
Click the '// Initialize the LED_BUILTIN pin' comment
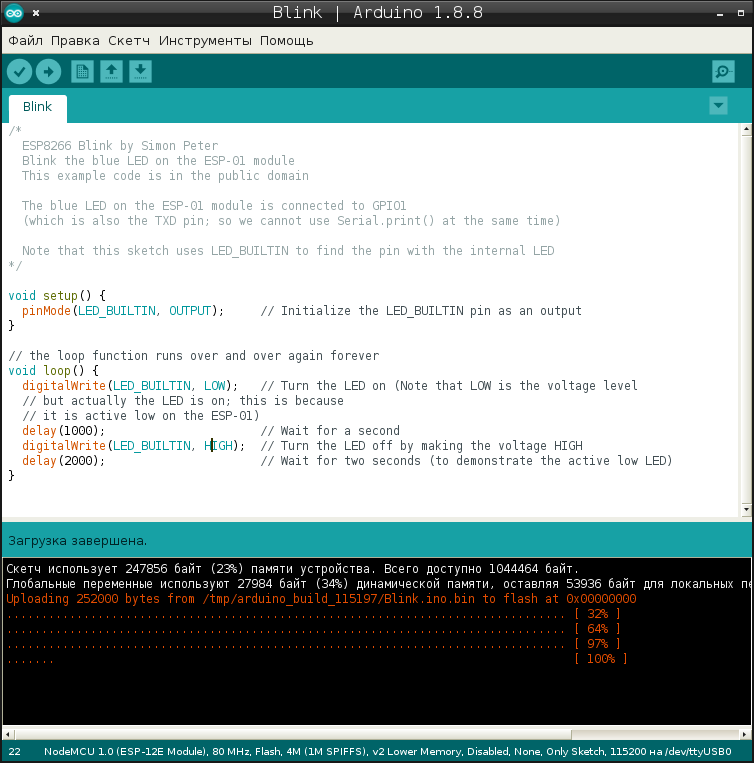(421, 311)
